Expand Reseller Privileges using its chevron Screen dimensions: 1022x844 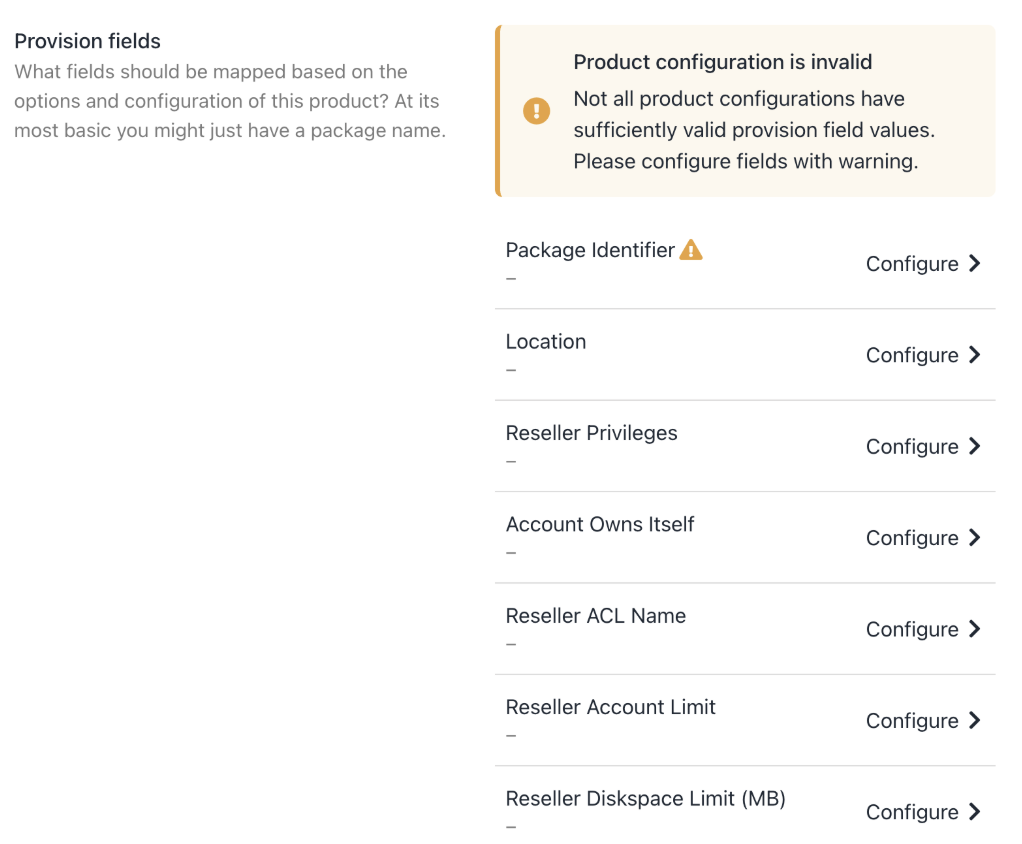pos(975,446)
